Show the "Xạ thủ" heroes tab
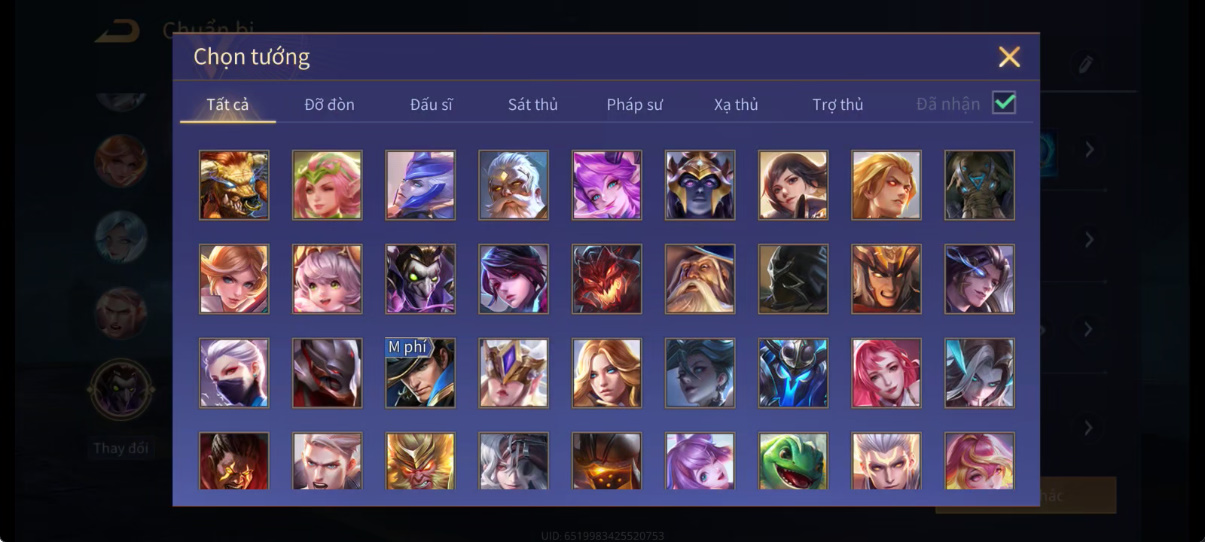This screenshot has height=542, width=1205. (736, 104)
